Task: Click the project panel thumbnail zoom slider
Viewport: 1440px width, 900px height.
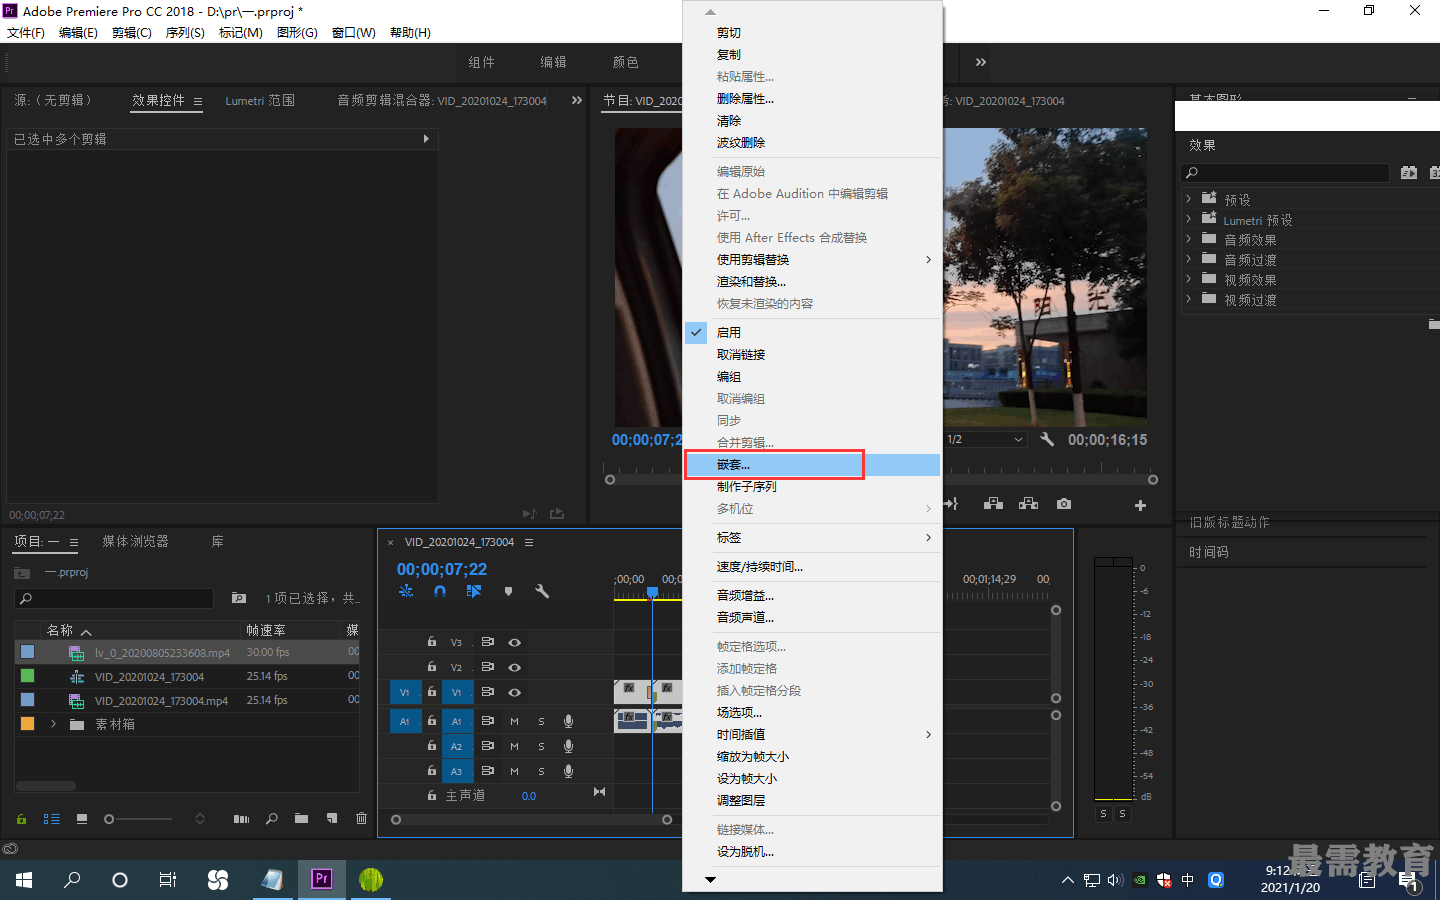Action: pos(139,819)
